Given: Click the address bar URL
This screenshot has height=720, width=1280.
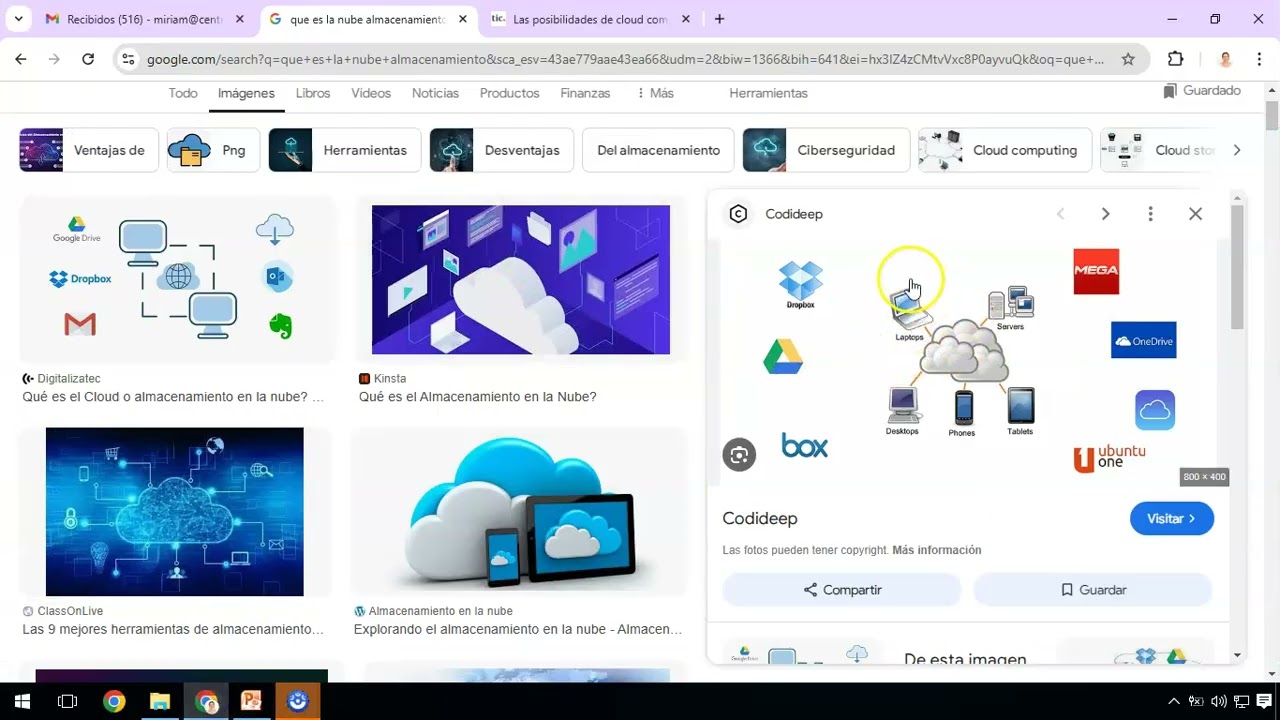Looking at the screenshot, I should [x=625, y=59].
